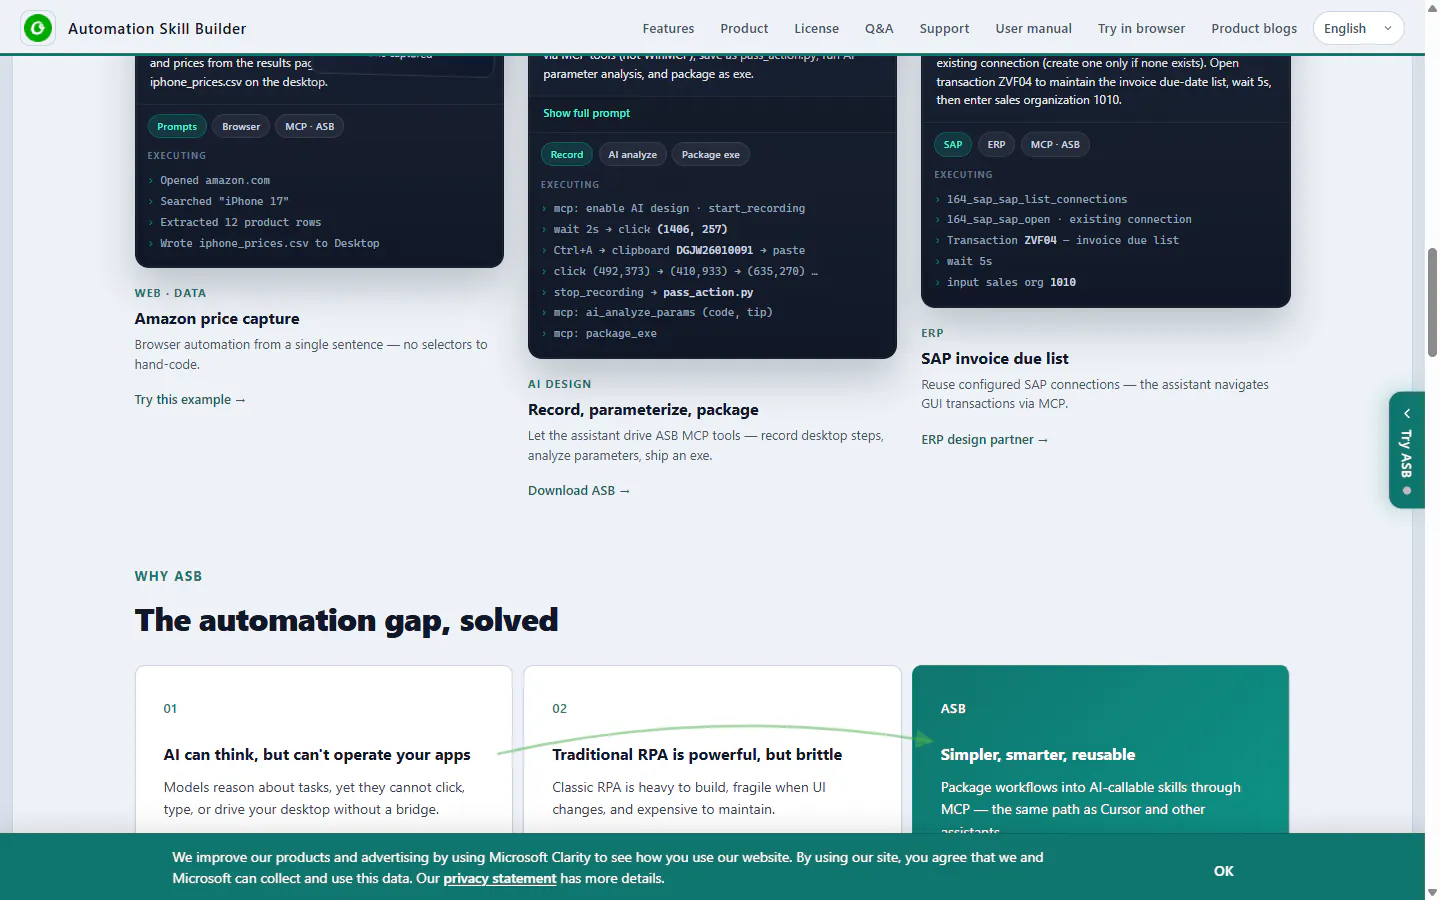Accept the cookie notice with OK

(x=1223, y=870)
